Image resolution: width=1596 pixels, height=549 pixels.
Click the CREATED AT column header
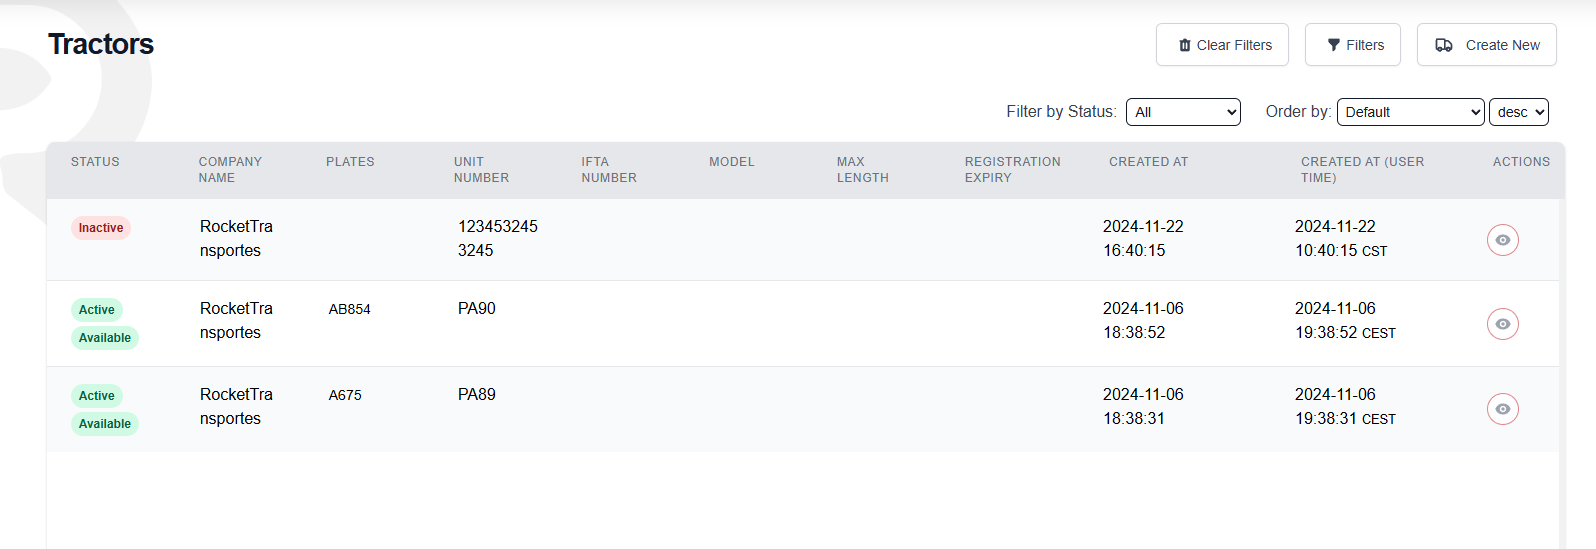[1148, 162]
